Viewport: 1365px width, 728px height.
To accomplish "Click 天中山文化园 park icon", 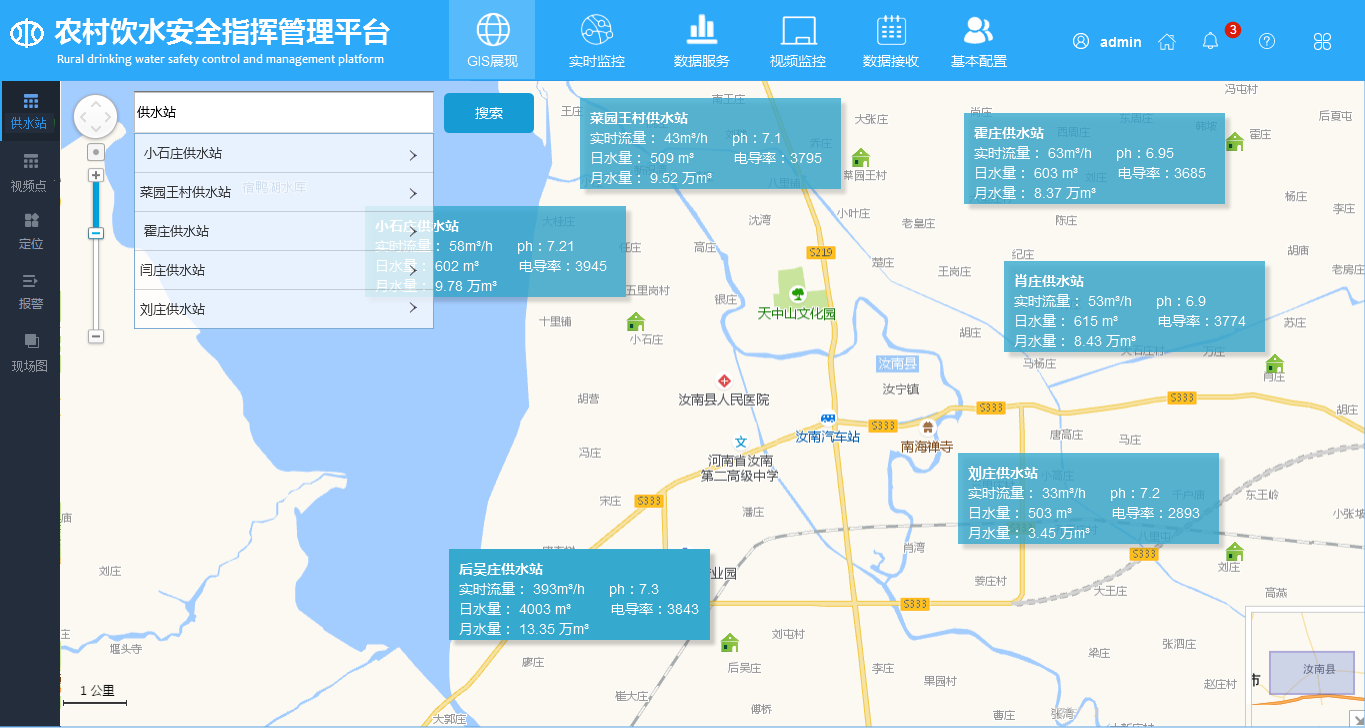I will 798,293.
